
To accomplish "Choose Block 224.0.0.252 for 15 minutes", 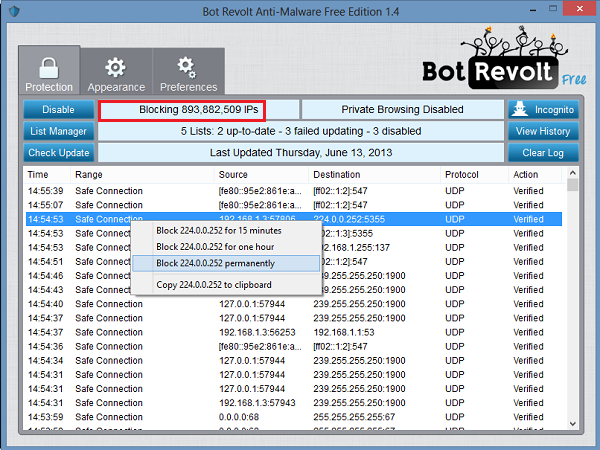I will tap(226, 231).
